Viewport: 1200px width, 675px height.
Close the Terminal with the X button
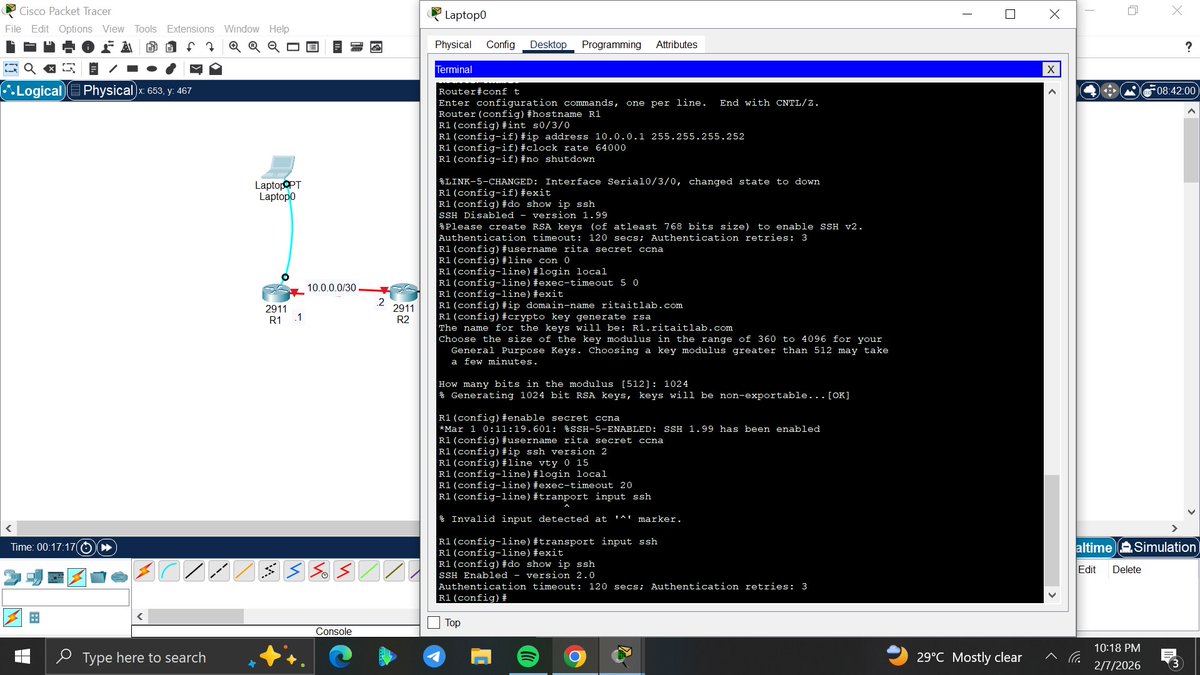(x=1050, y=69)
